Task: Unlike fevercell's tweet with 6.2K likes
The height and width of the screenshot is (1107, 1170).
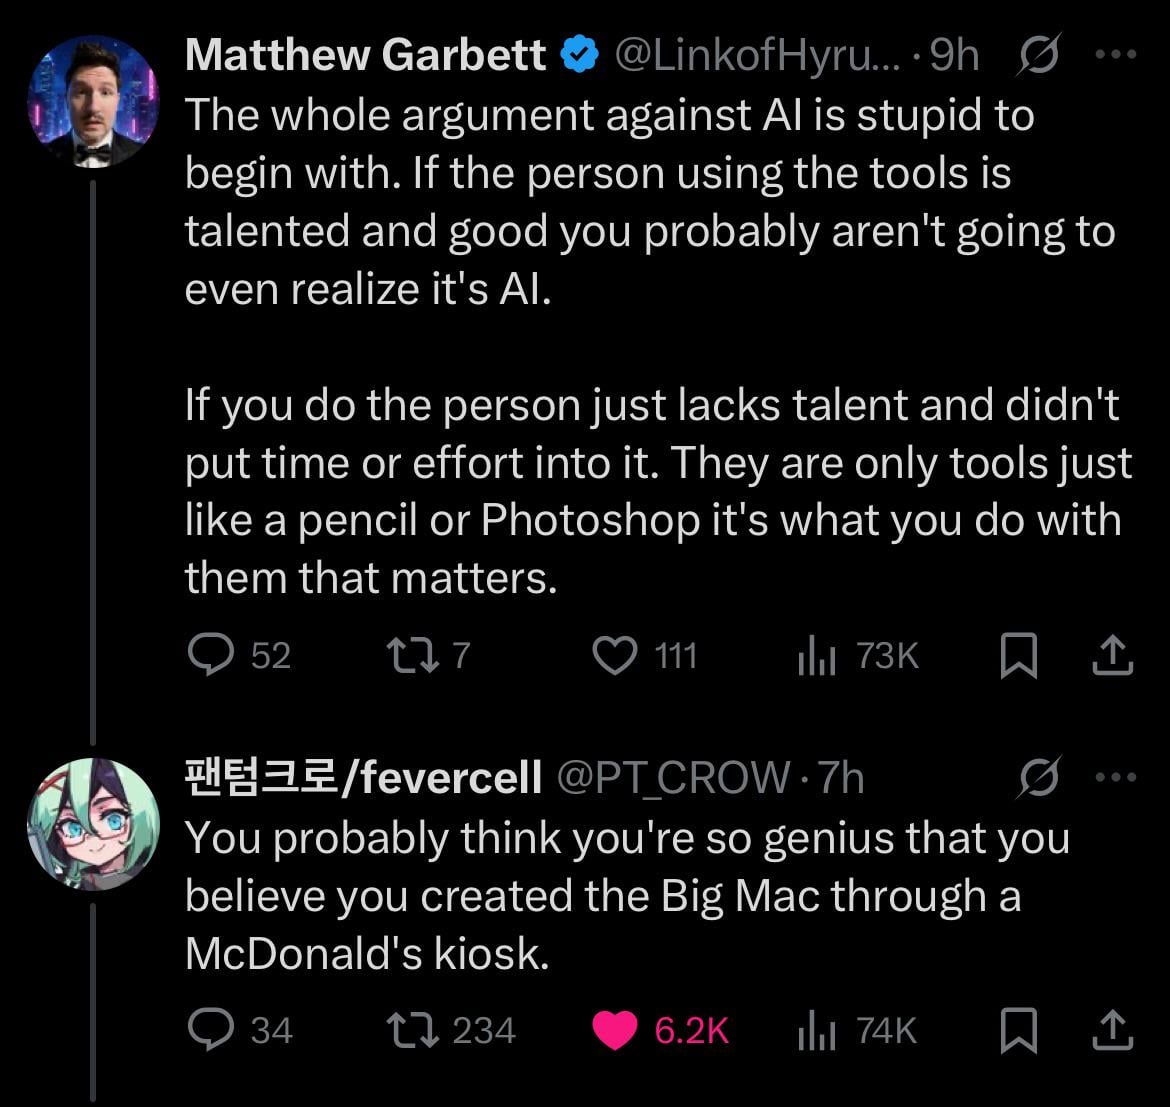Action: tap(615, 1030)
